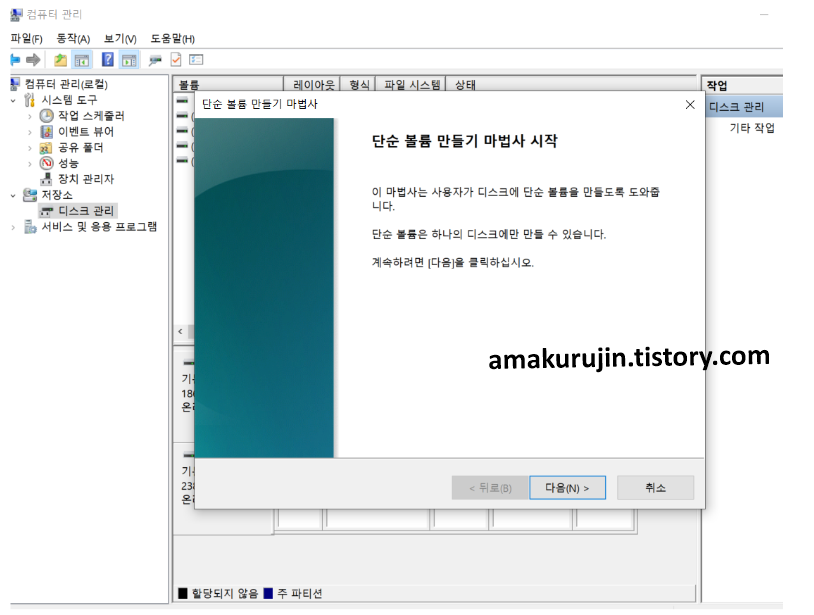The width and height of the screenshot is (814, 615).
Task: Click the Forward arrow toolbar icon
Action: [x=33, y=60]
